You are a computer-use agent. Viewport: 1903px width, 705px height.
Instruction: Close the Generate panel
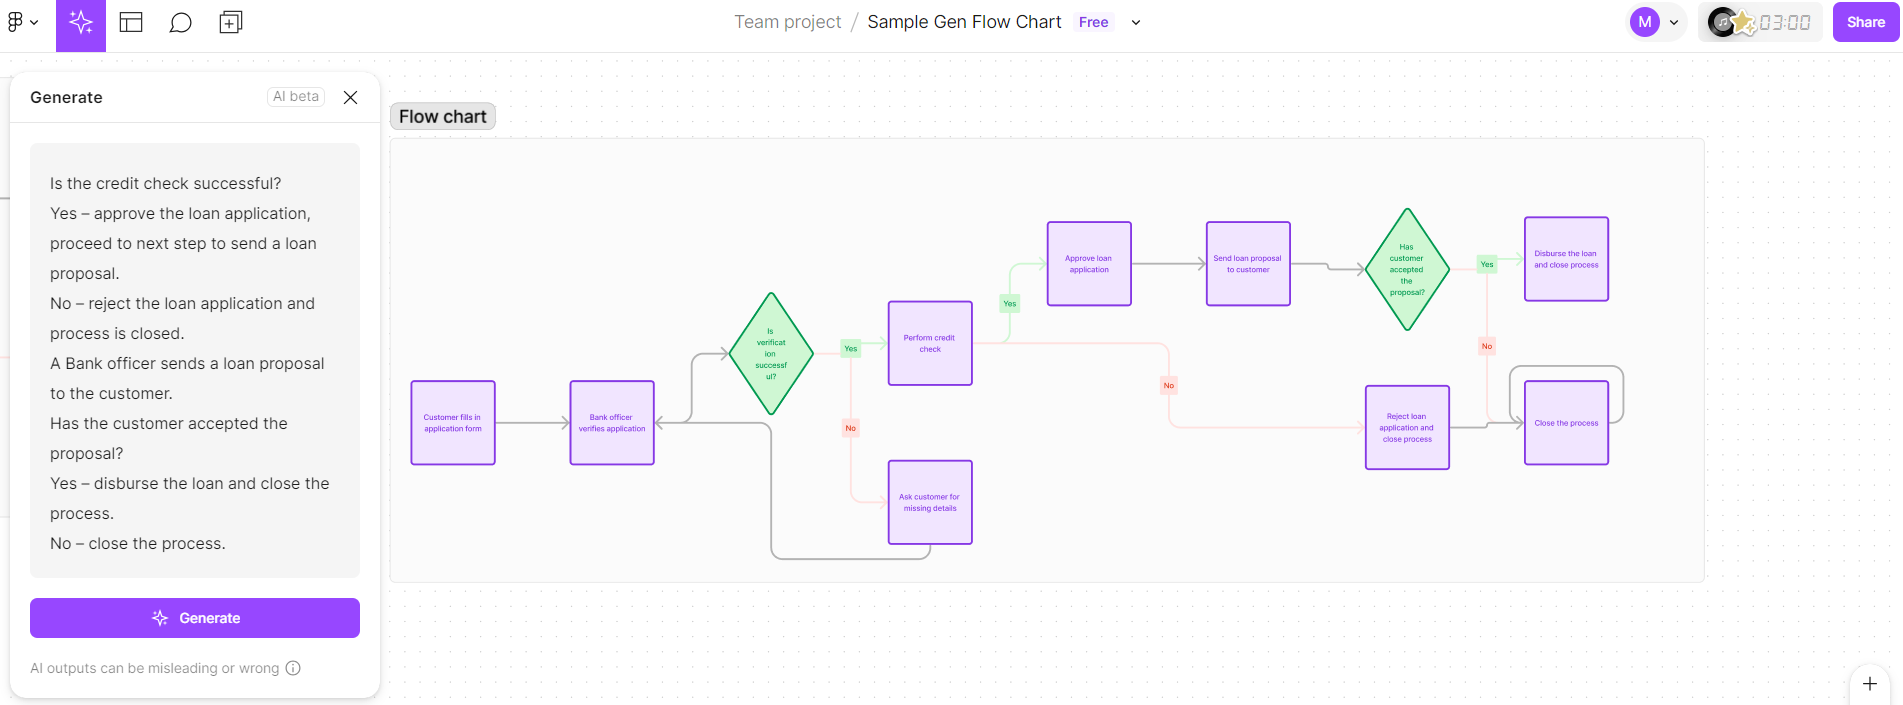tap(350, 97)
